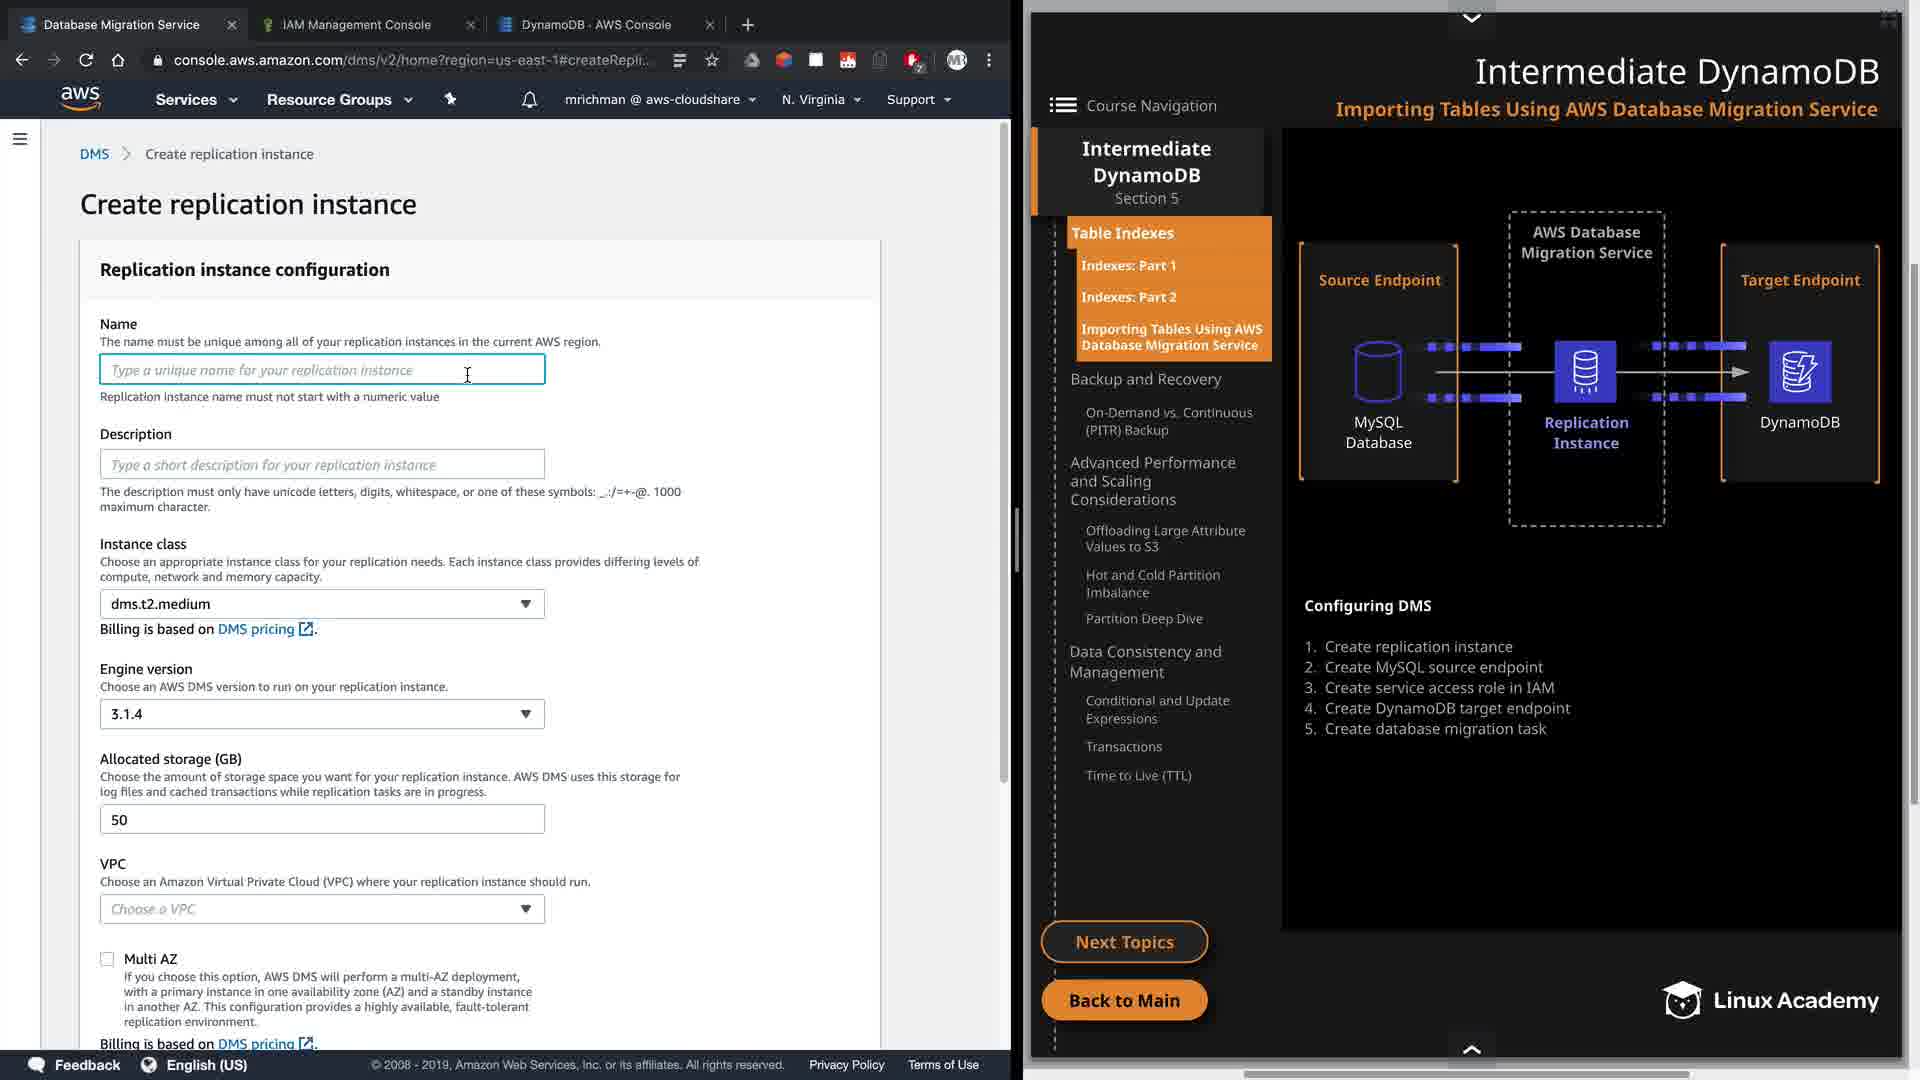The height and width of the screenshot is (1080, 1920).
Task: Bookmark page with the star icon
Action: tap(712, 60)
